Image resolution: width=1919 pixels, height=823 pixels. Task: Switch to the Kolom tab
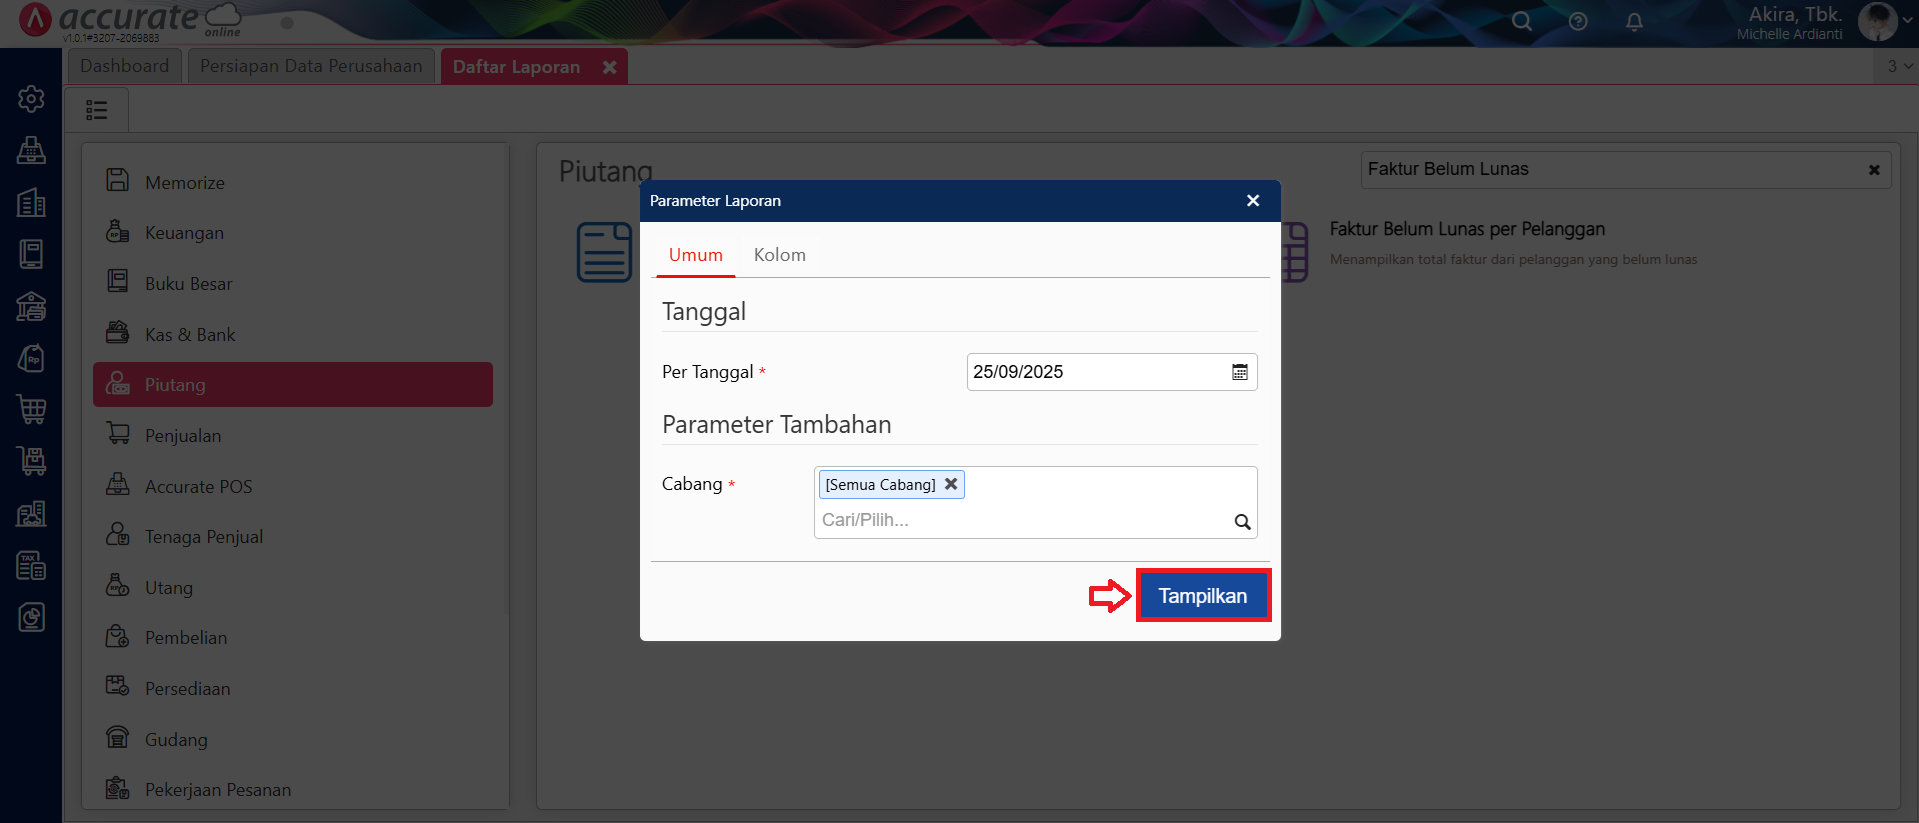tap(779, 255)
